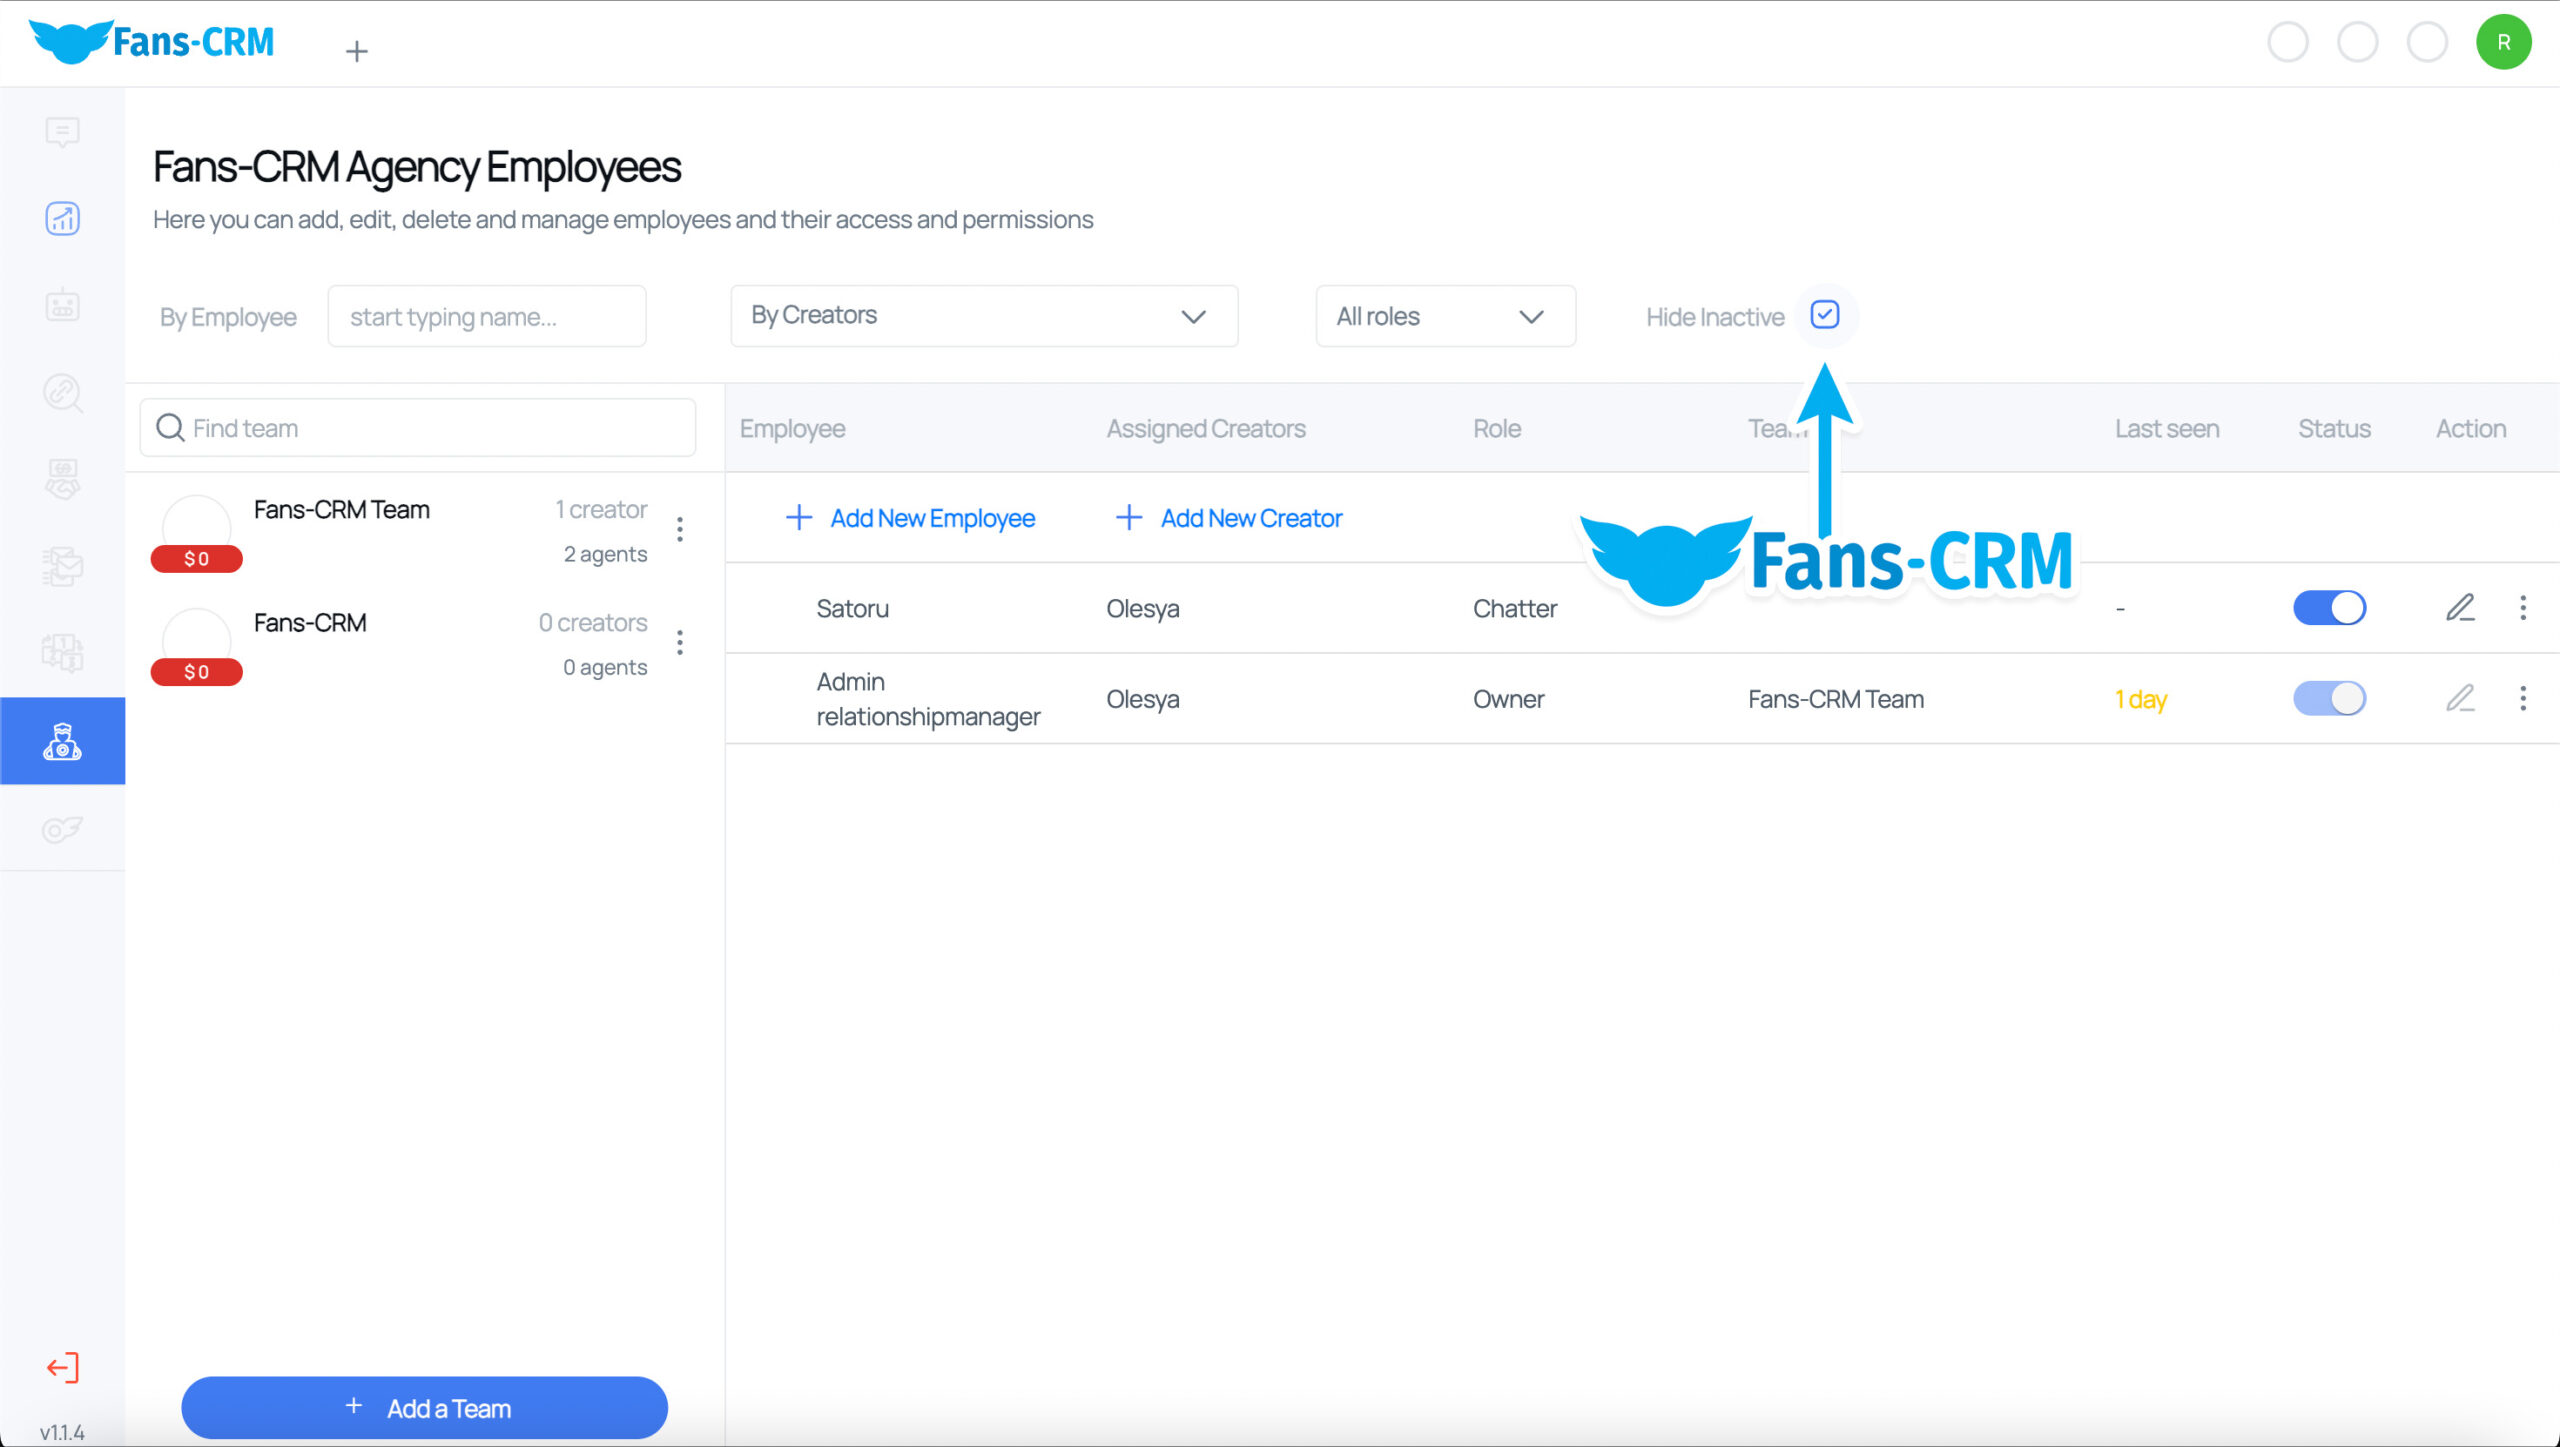Screen dimensions: 2560x1447
Task: Edit Satoru employee with pencil icon
Action: coord(2460,607)
